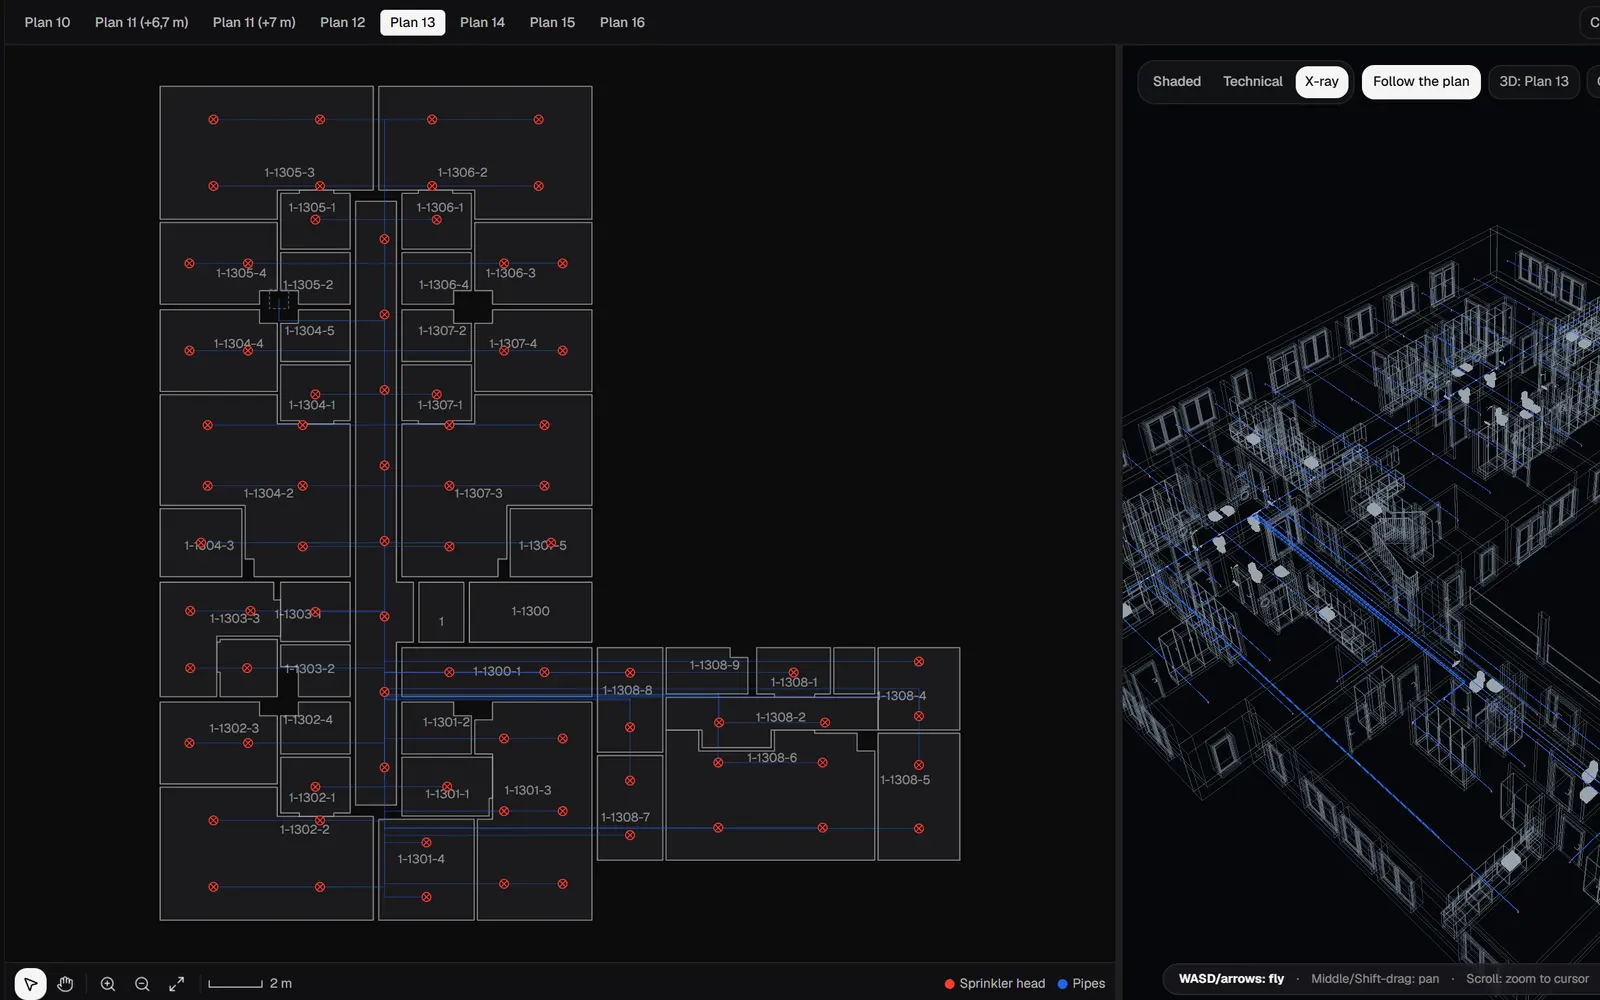Toggle Sprinkler head legend item
Screen dimensions: 1600x1000
click(995, 984)
